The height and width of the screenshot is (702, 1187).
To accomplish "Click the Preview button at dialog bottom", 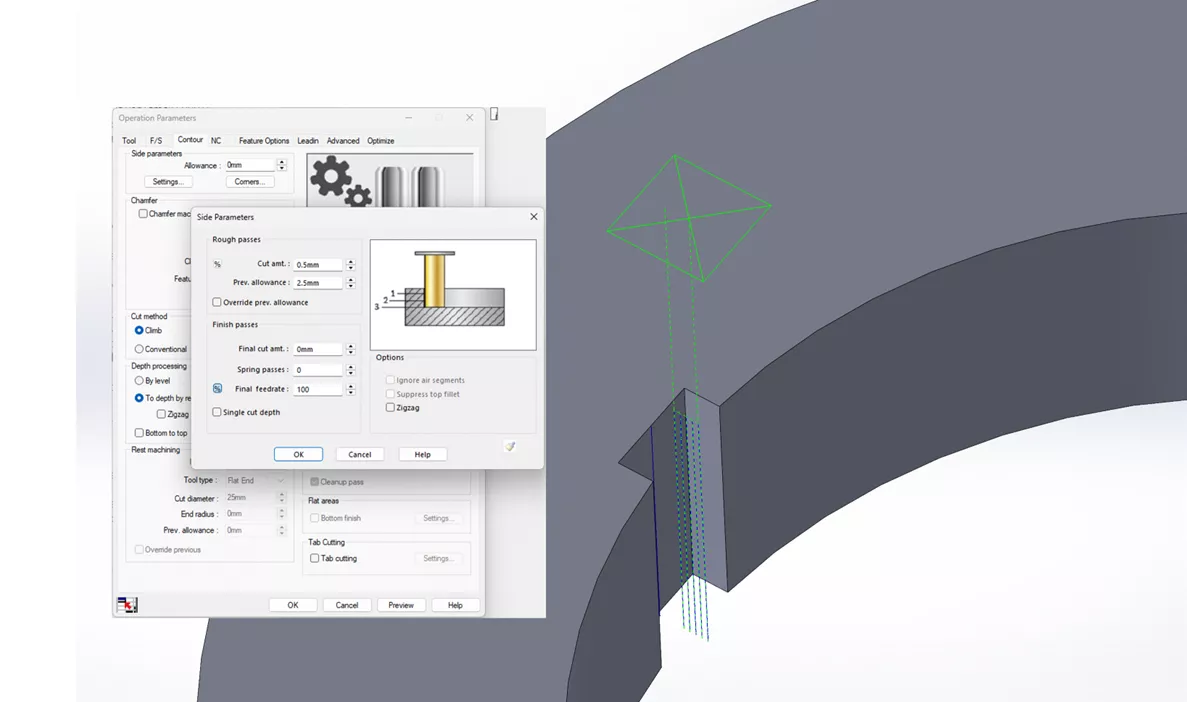I will [400, 604].
